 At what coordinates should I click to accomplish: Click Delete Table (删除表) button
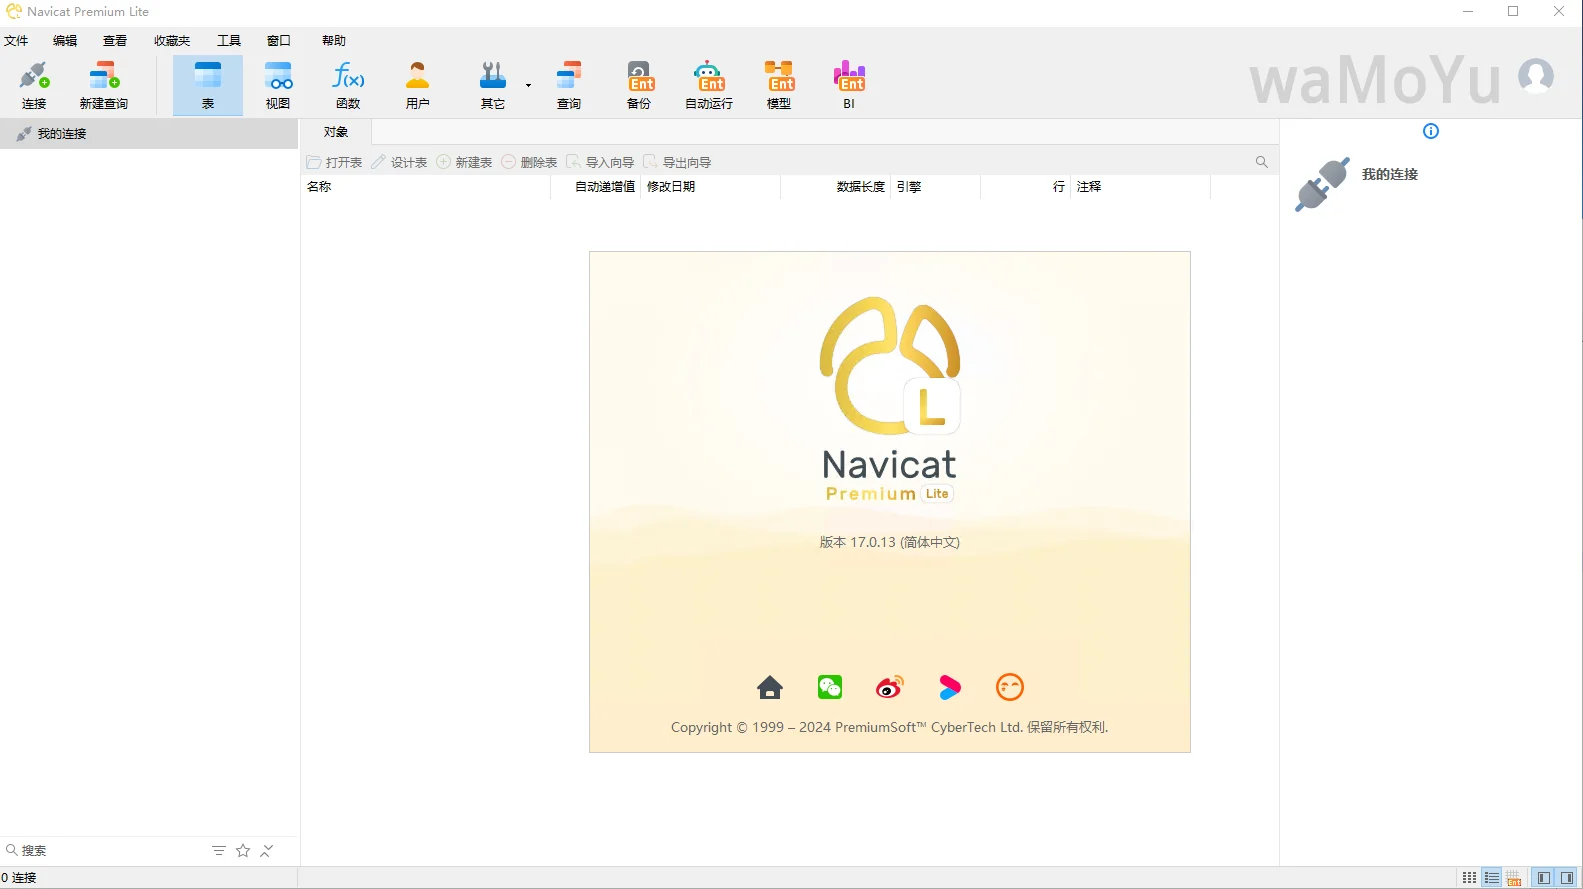pyautogui.click(x=530, y=162)
